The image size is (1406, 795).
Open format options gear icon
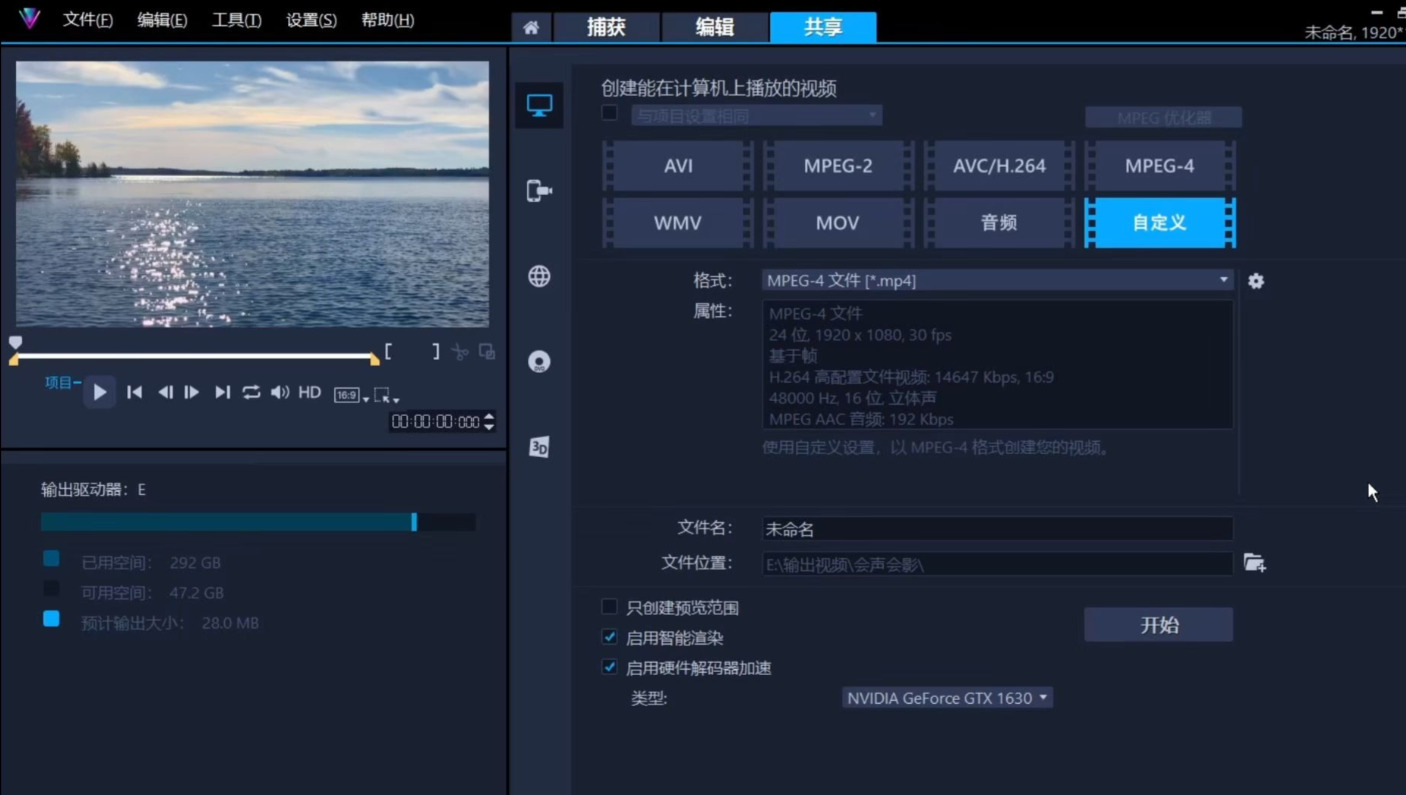(x=1256, y=281)
